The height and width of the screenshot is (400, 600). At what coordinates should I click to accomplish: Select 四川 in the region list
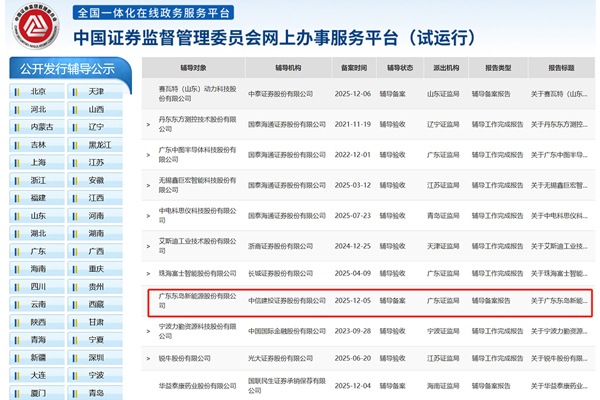[x=38, y=287]
